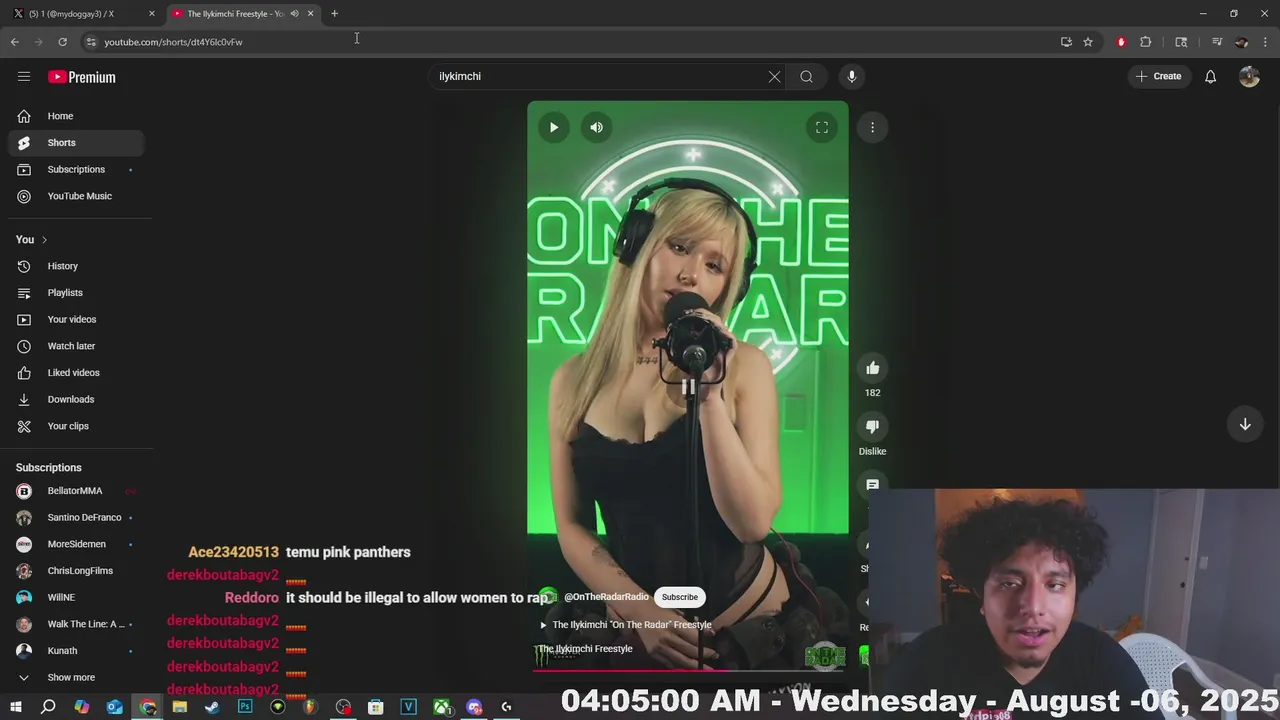Open the Short's three-dot more menu
The image size is (1280, 720).
[x=872, y=127]
